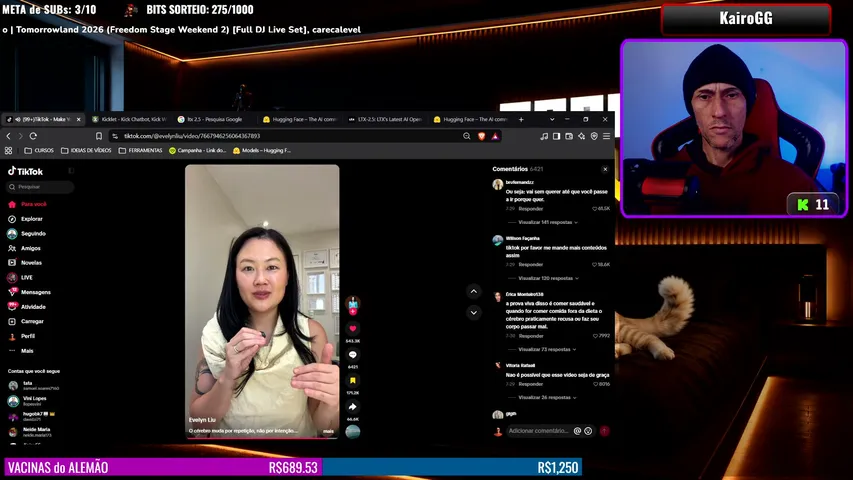Open the comments bubble icon
Image resolution: width=853 pixels, height=480 pixels.
(x=353, y=355)
